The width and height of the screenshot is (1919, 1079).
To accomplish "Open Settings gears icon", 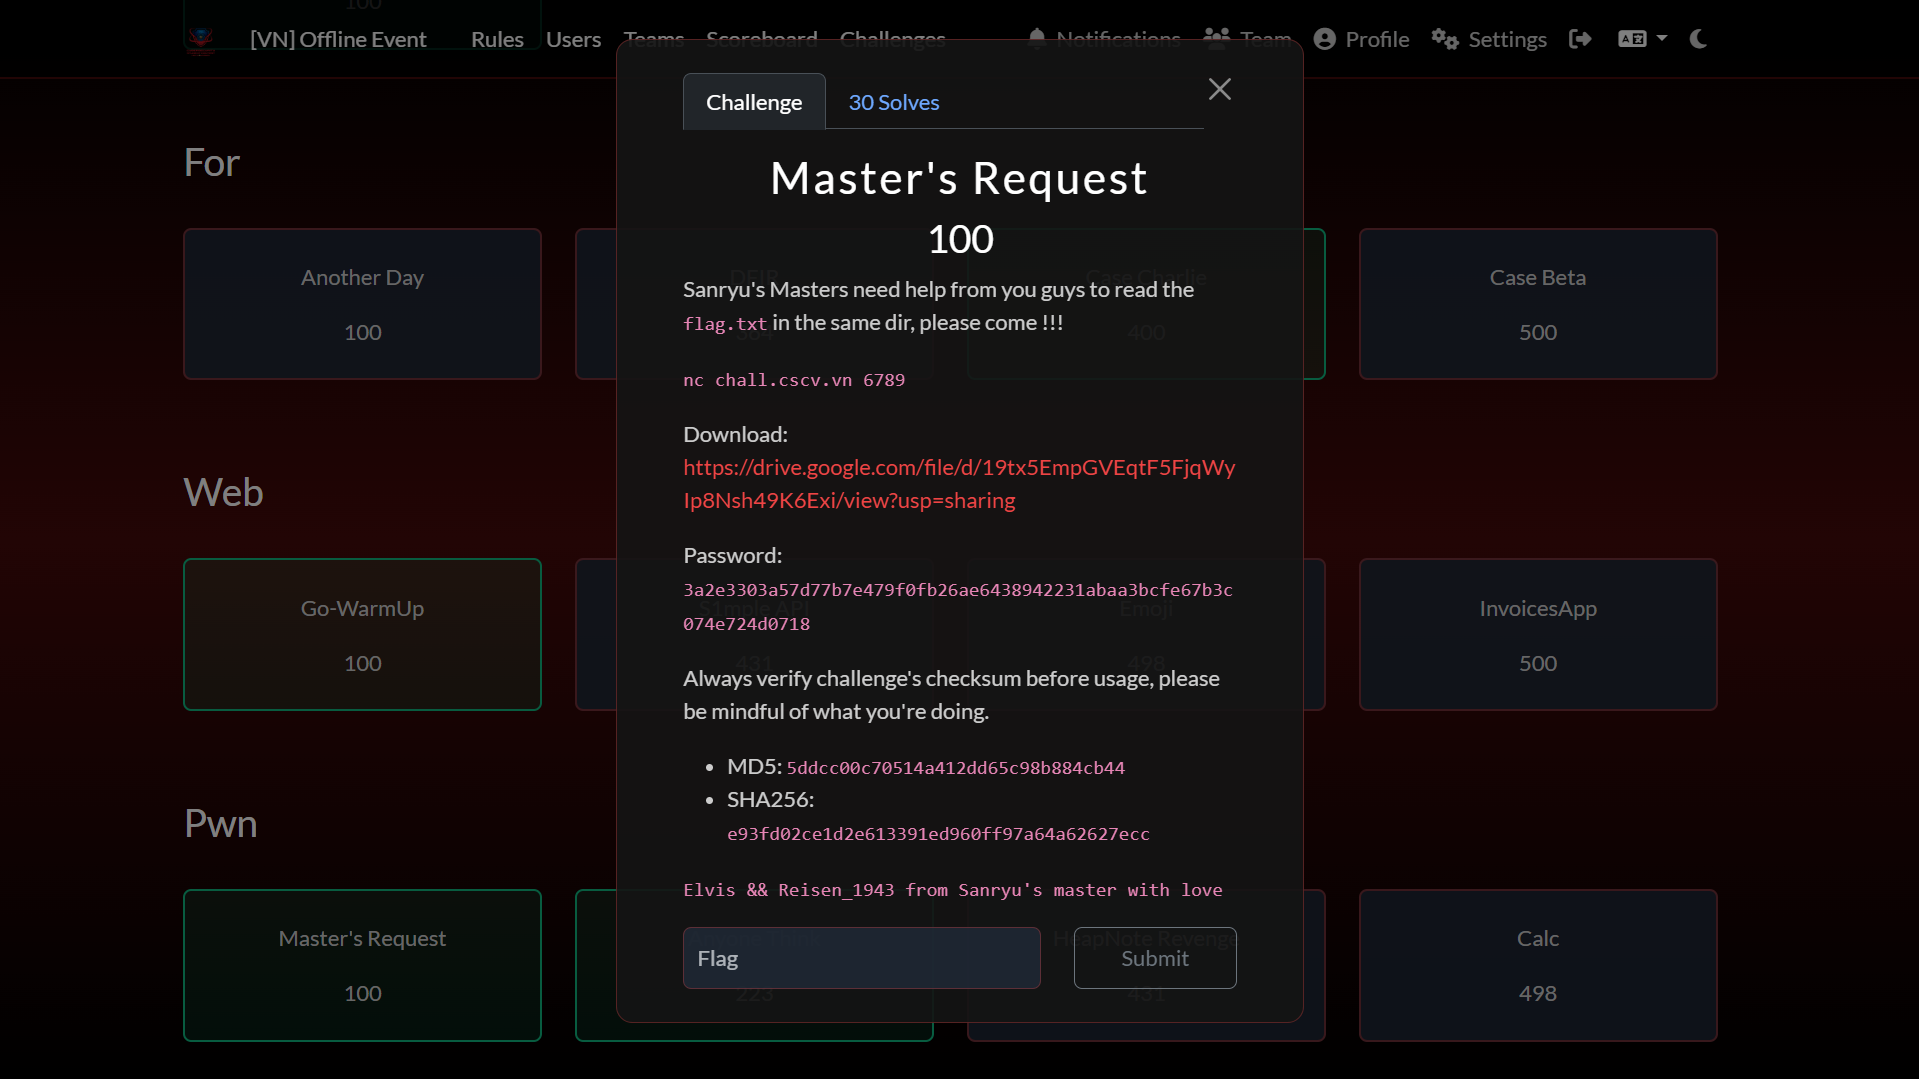I will pyautogui.click(x=1444, y=39).
